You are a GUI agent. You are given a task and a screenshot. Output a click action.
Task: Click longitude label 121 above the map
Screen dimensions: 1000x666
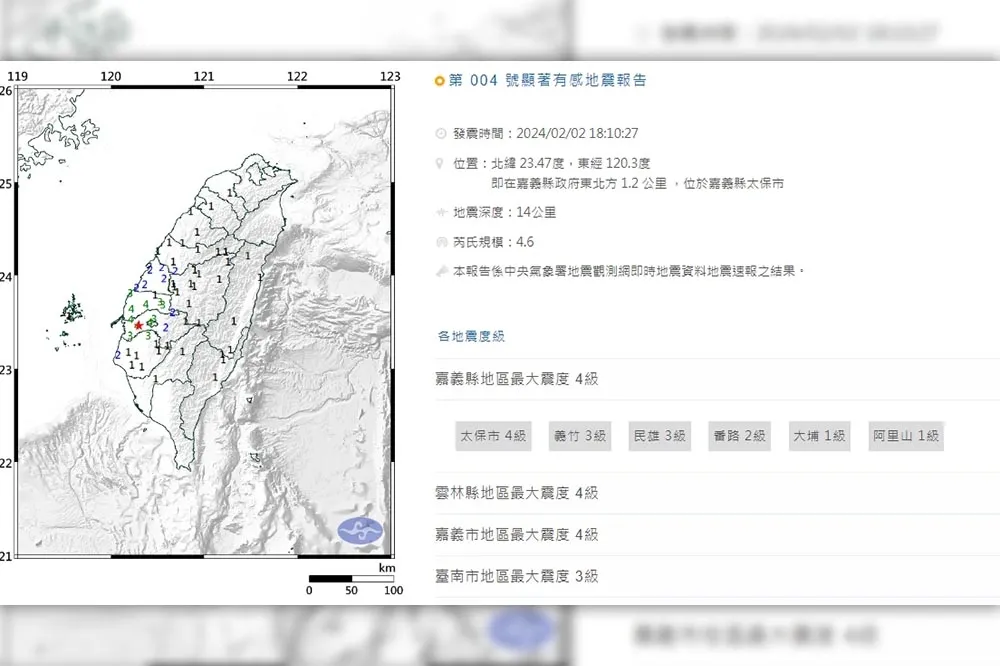(204, 77)
